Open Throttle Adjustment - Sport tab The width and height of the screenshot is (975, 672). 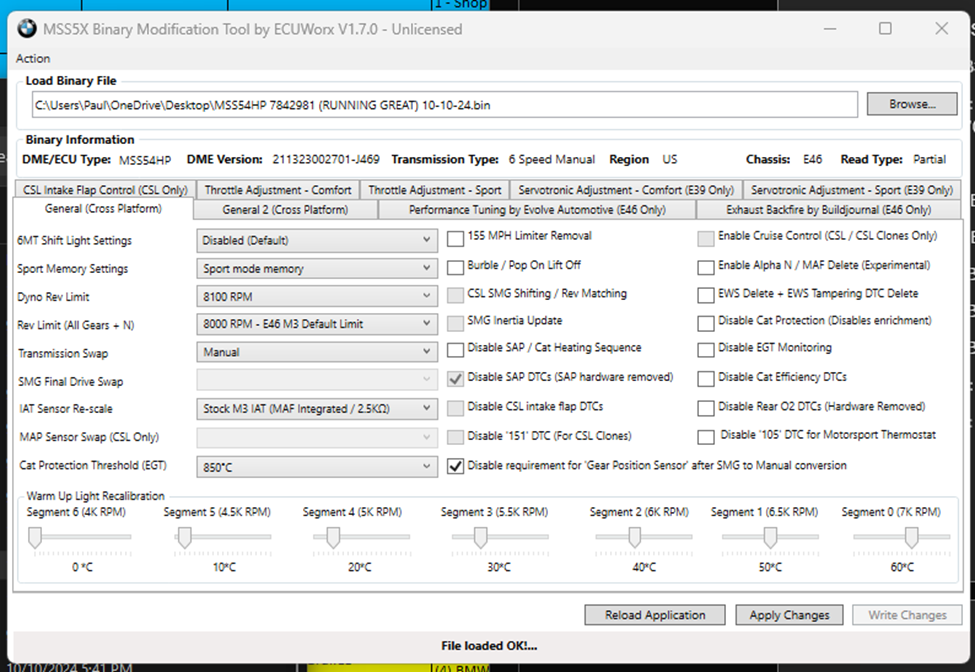(435, 190)
